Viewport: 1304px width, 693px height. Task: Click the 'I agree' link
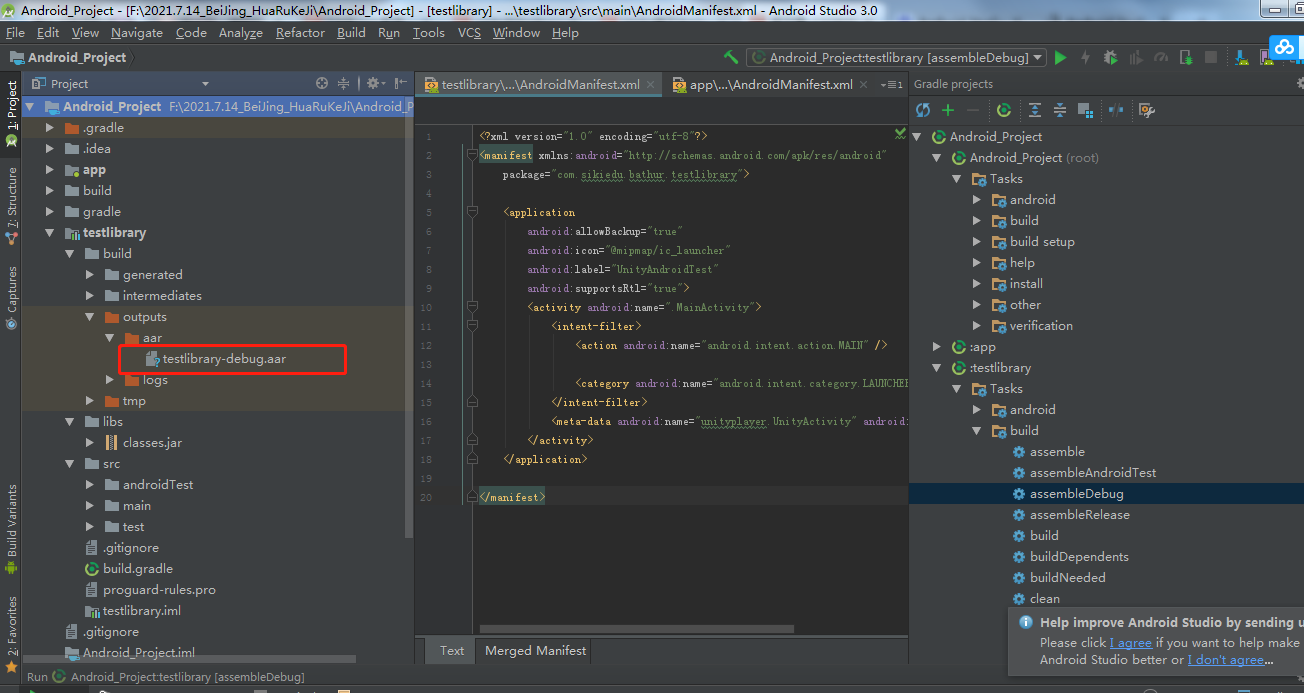[x=1131, y=643]
